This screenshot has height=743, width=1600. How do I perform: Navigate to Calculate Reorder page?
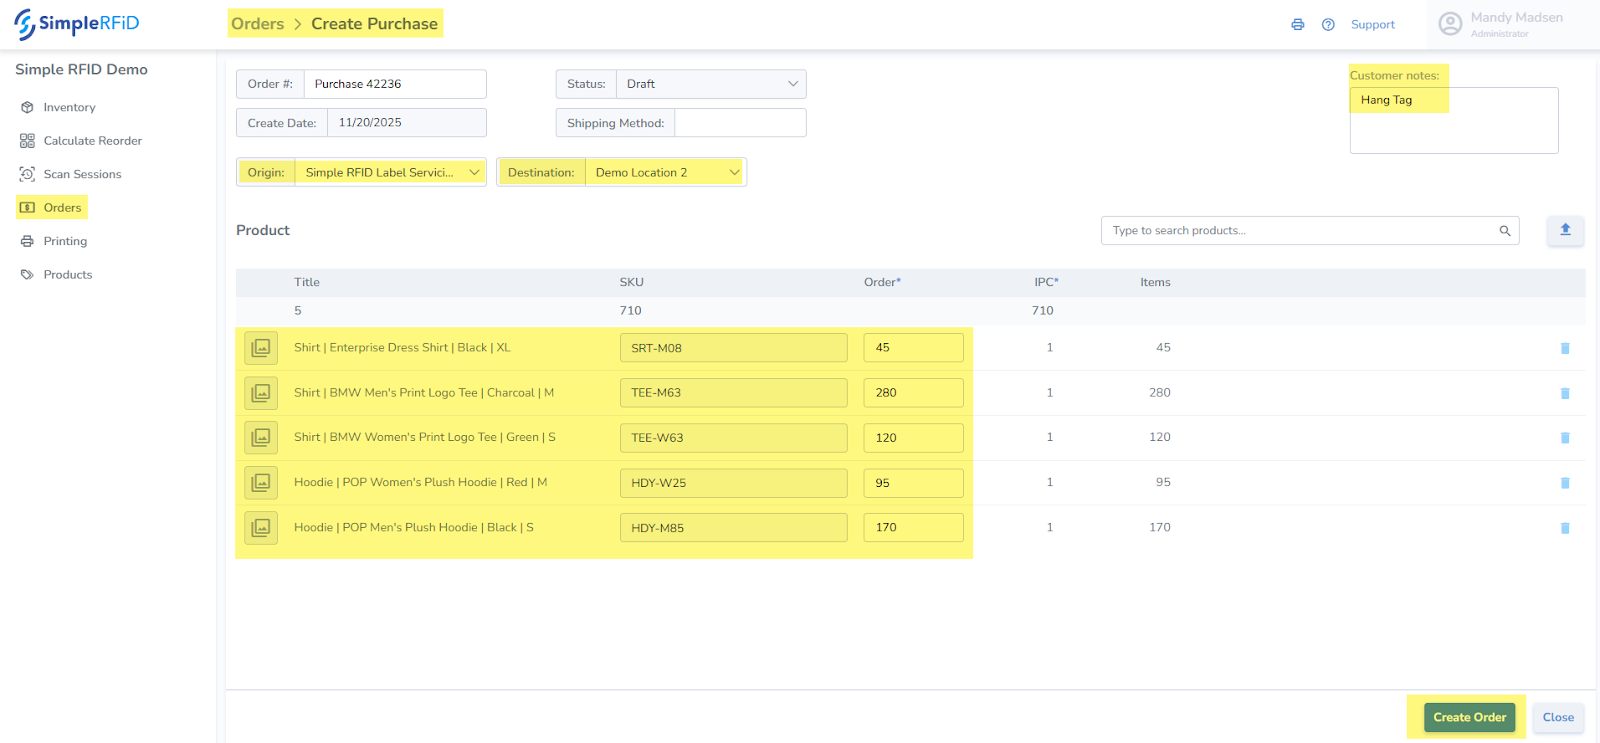pyautogui.click(x=92, y=141)
